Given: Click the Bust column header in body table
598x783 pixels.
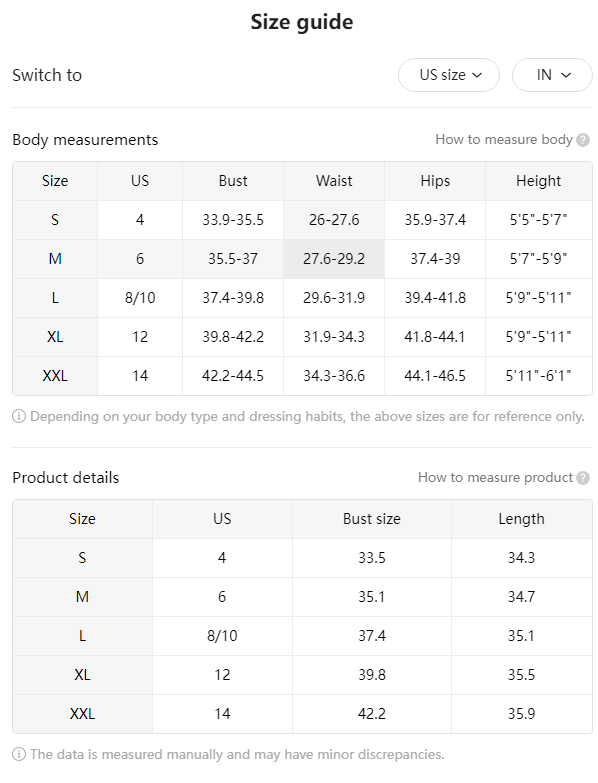Looking at the screenshot, I should pyautogui.click(x=233, y=181).
